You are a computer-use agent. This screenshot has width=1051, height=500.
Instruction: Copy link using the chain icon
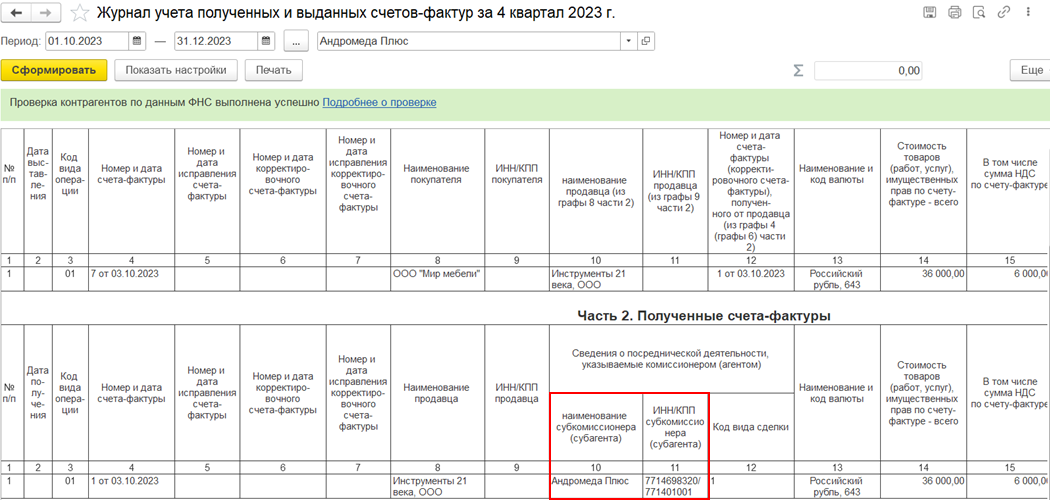pyautogui.click(x=1004, y=12)
